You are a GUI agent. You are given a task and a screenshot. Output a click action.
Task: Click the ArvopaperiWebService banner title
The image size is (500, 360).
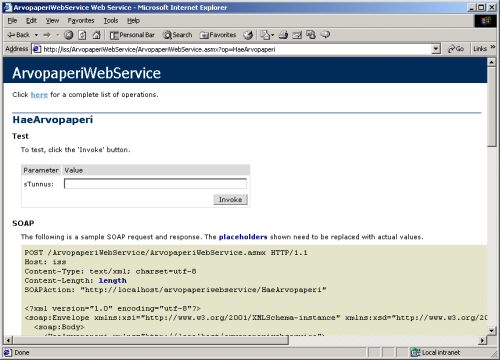pyautogui.click(x=86, y=73)
